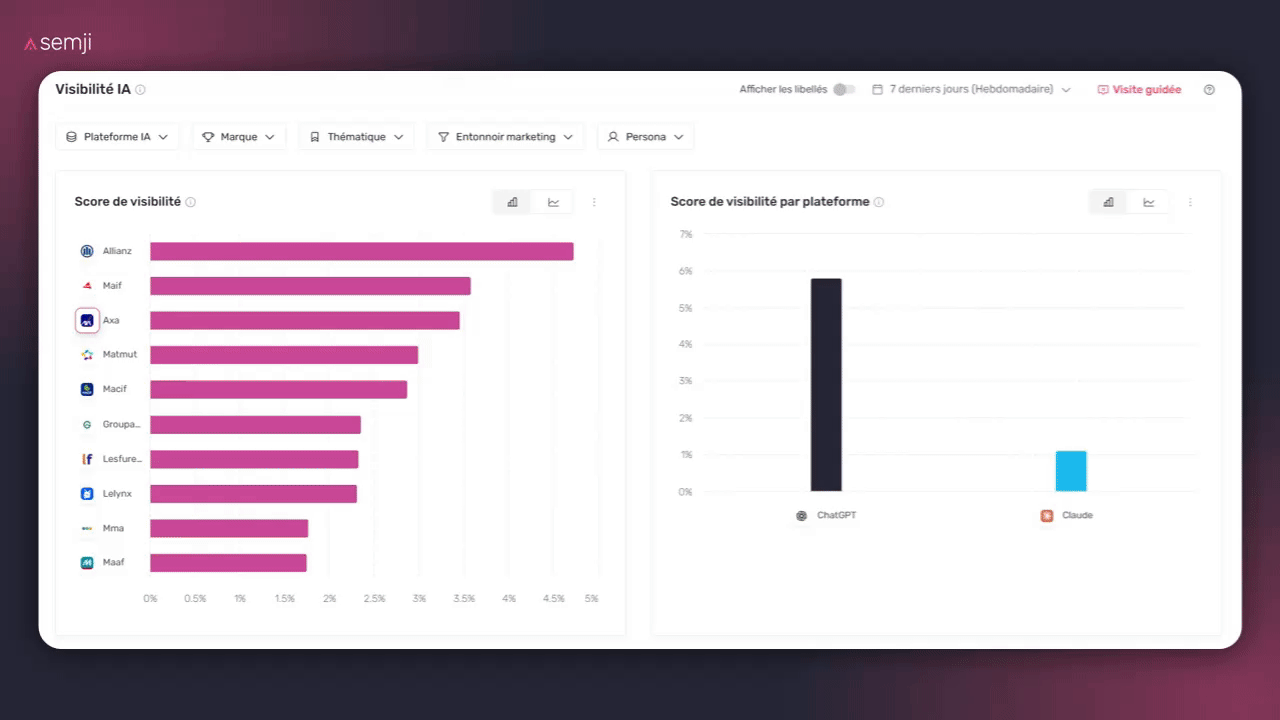Click the Maif brand logo
1280x720 pixels.
tap(87, 286)
